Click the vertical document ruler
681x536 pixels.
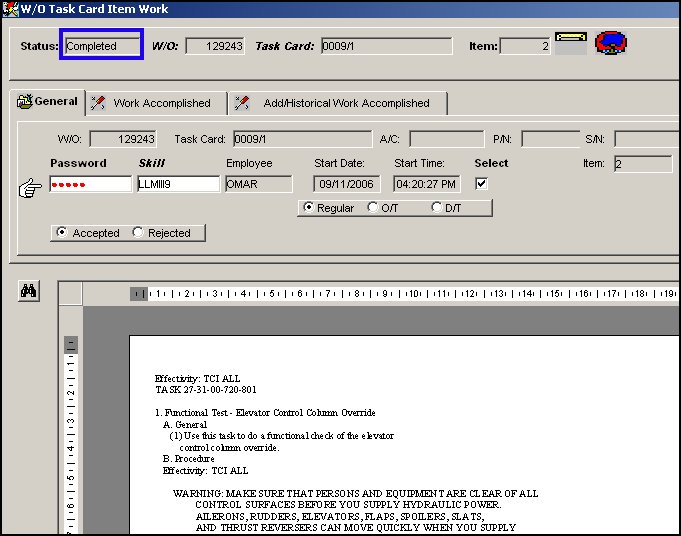71,435
